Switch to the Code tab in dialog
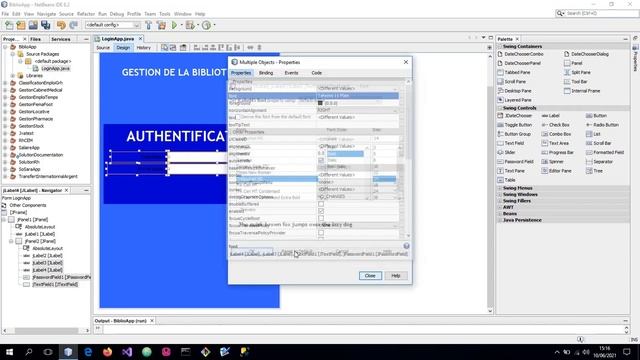 click(317, 73)
